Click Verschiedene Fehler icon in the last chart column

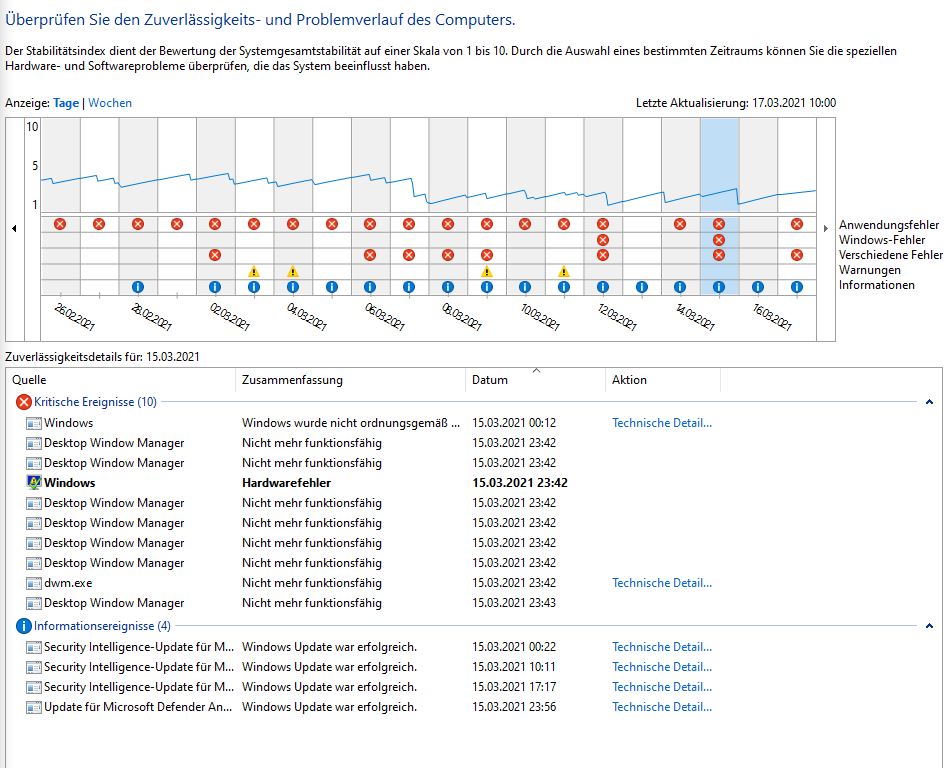(x=797, y=255)
